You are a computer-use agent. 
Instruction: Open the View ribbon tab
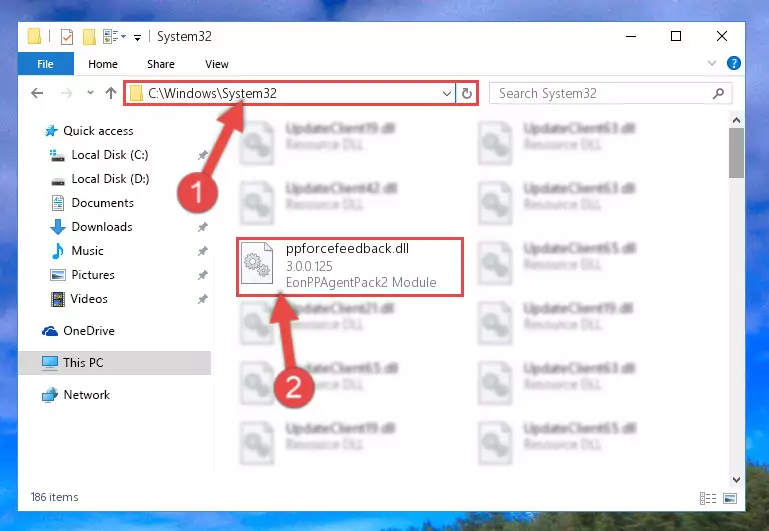(x=217, y=64)
